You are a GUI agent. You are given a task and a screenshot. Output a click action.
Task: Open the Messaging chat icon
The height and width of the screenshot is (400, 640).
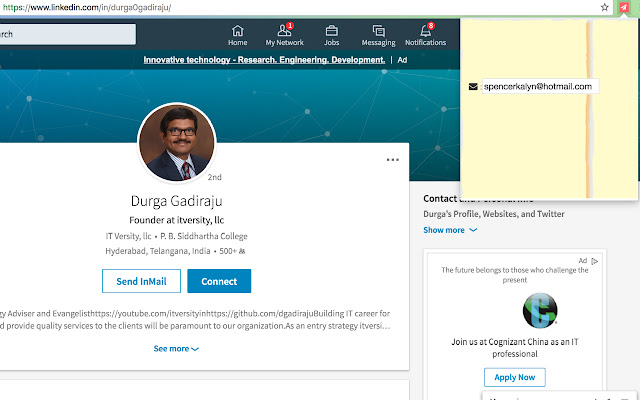point(378,34)
